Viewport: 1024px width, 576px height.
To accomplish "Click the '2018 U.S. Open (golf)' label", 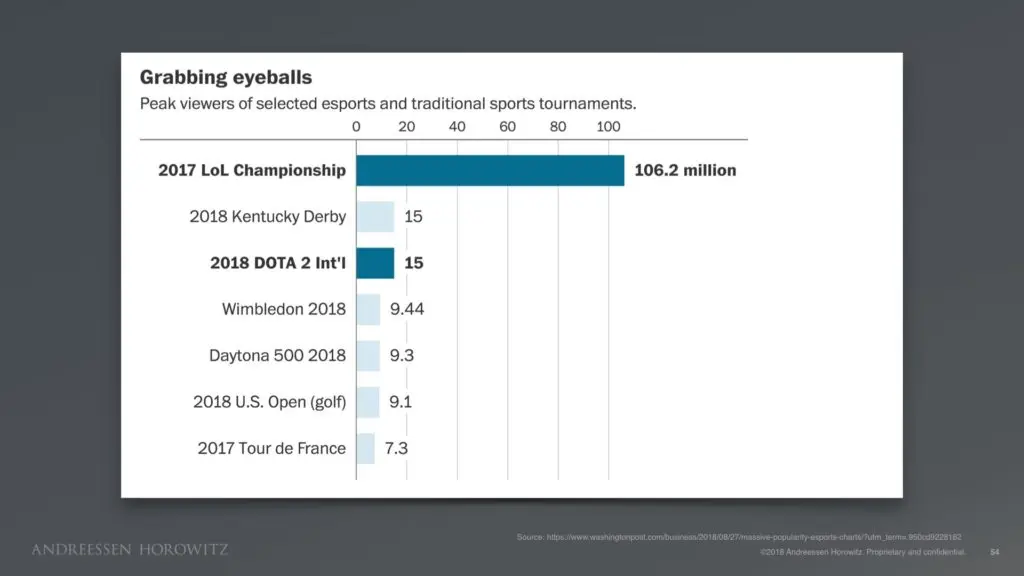I will tap(270, 402).
